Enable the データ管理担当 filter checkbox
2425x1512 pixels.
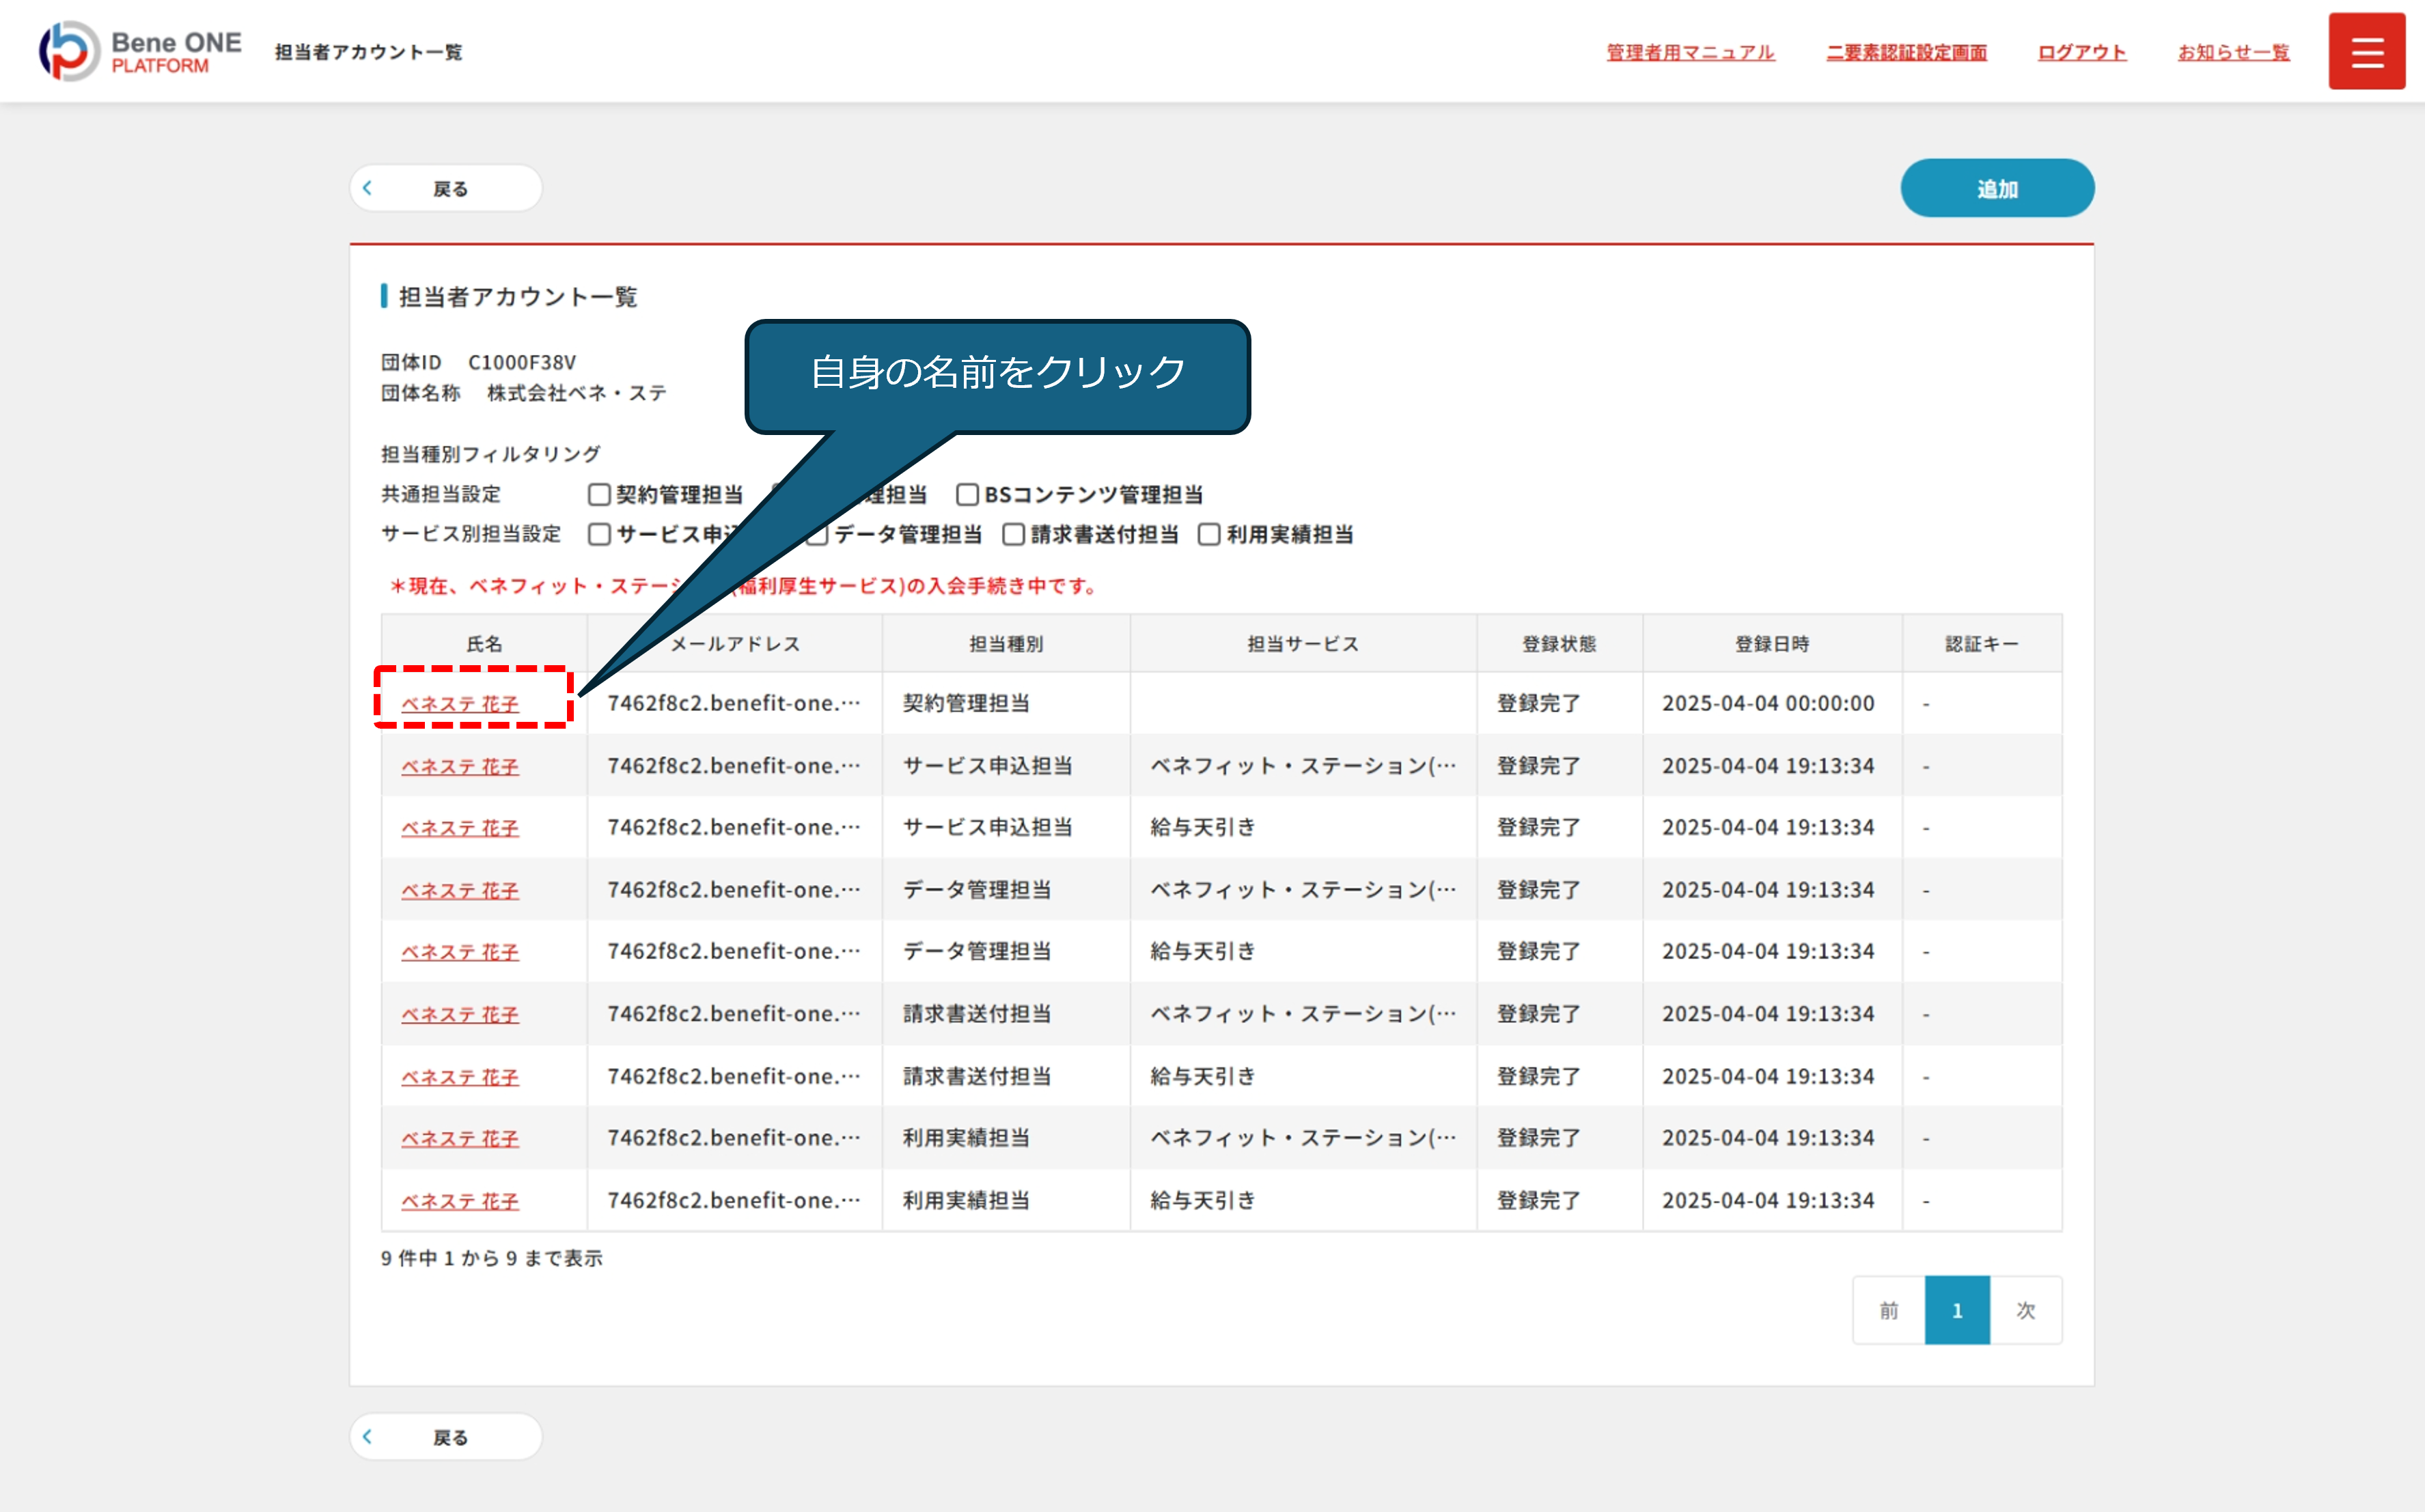(x=817, y=534)
